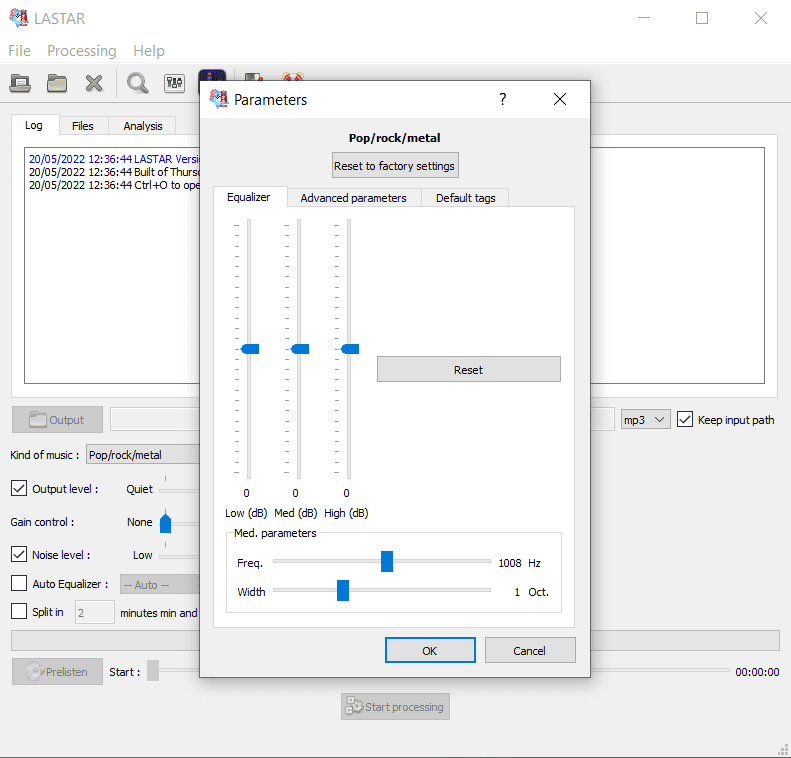Click the Split in minutes input field

(95, 612)
